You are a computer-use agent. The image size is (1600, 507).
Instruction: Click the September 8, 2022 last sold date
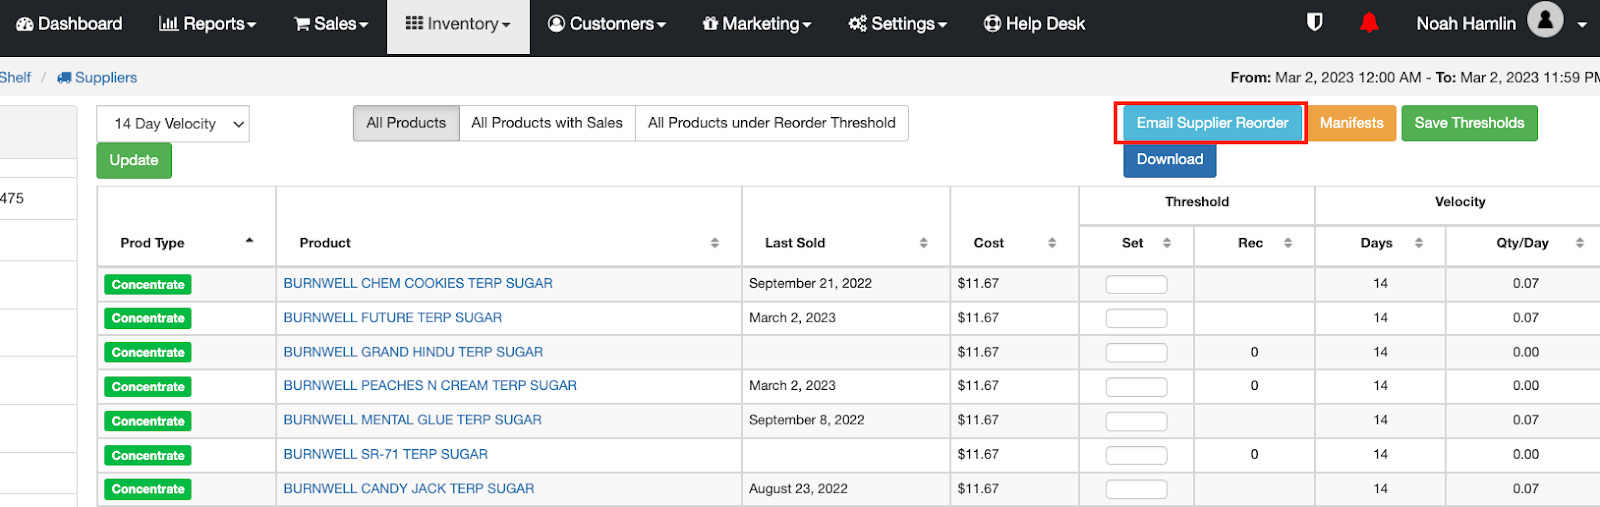click(806, 420)
